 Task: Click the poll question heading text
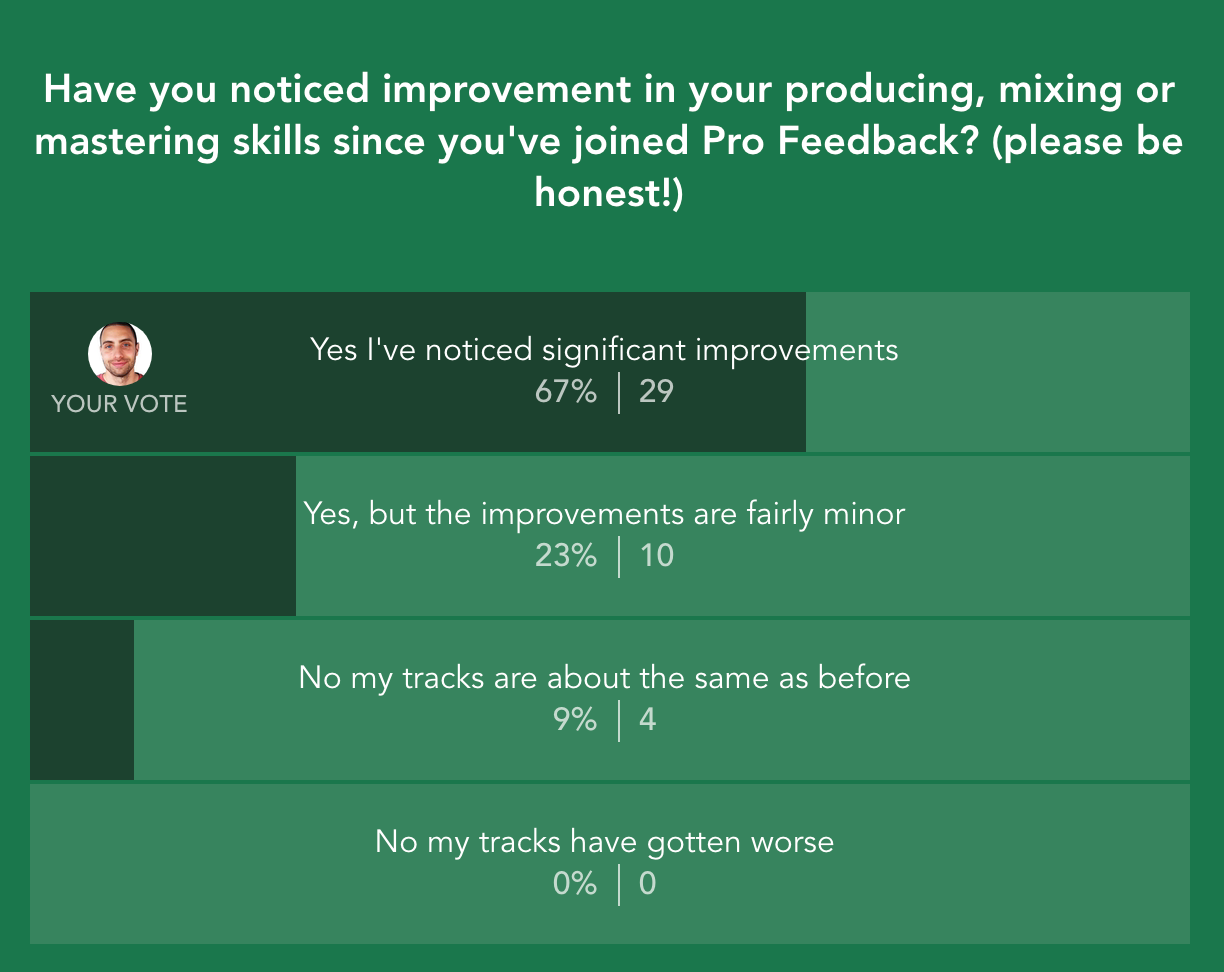[609, 141]
